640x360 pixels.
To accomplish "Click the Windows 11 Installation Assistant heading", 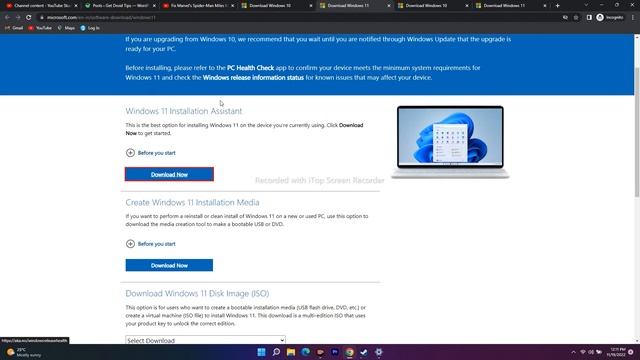I will click(183, 111).
